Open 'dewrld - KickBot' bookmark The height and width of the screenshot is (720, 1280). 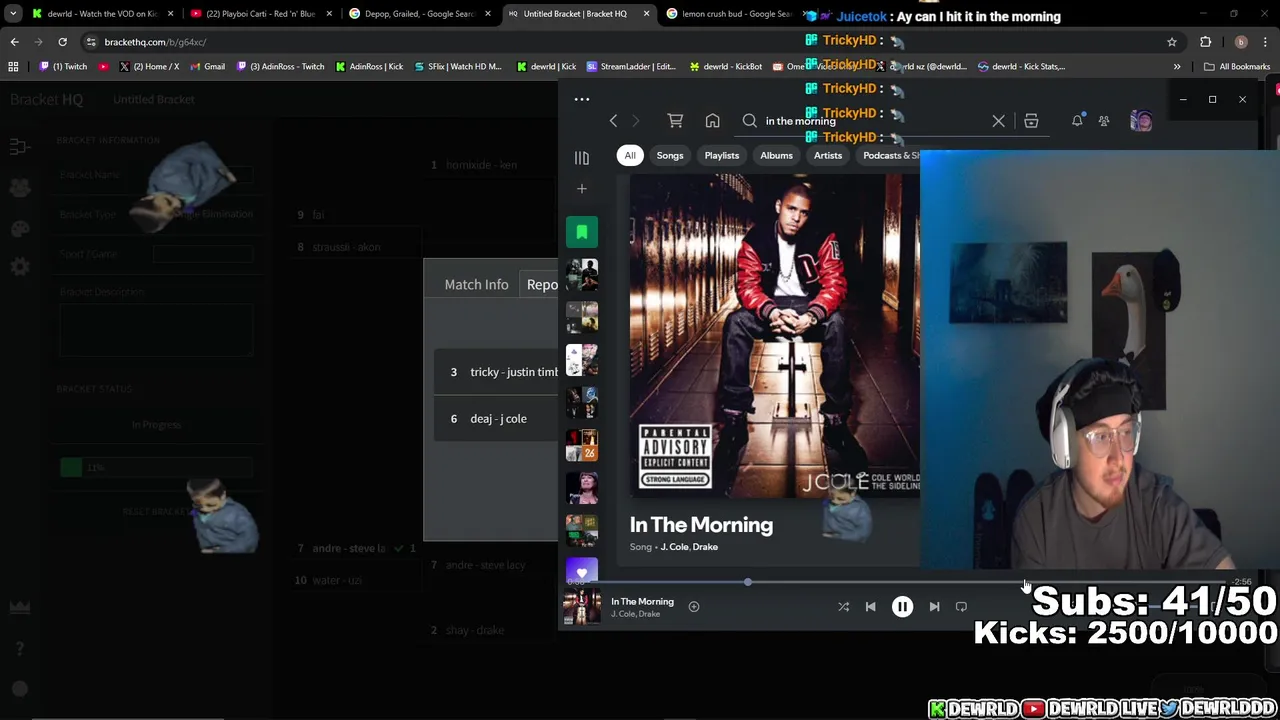(726, 66)
